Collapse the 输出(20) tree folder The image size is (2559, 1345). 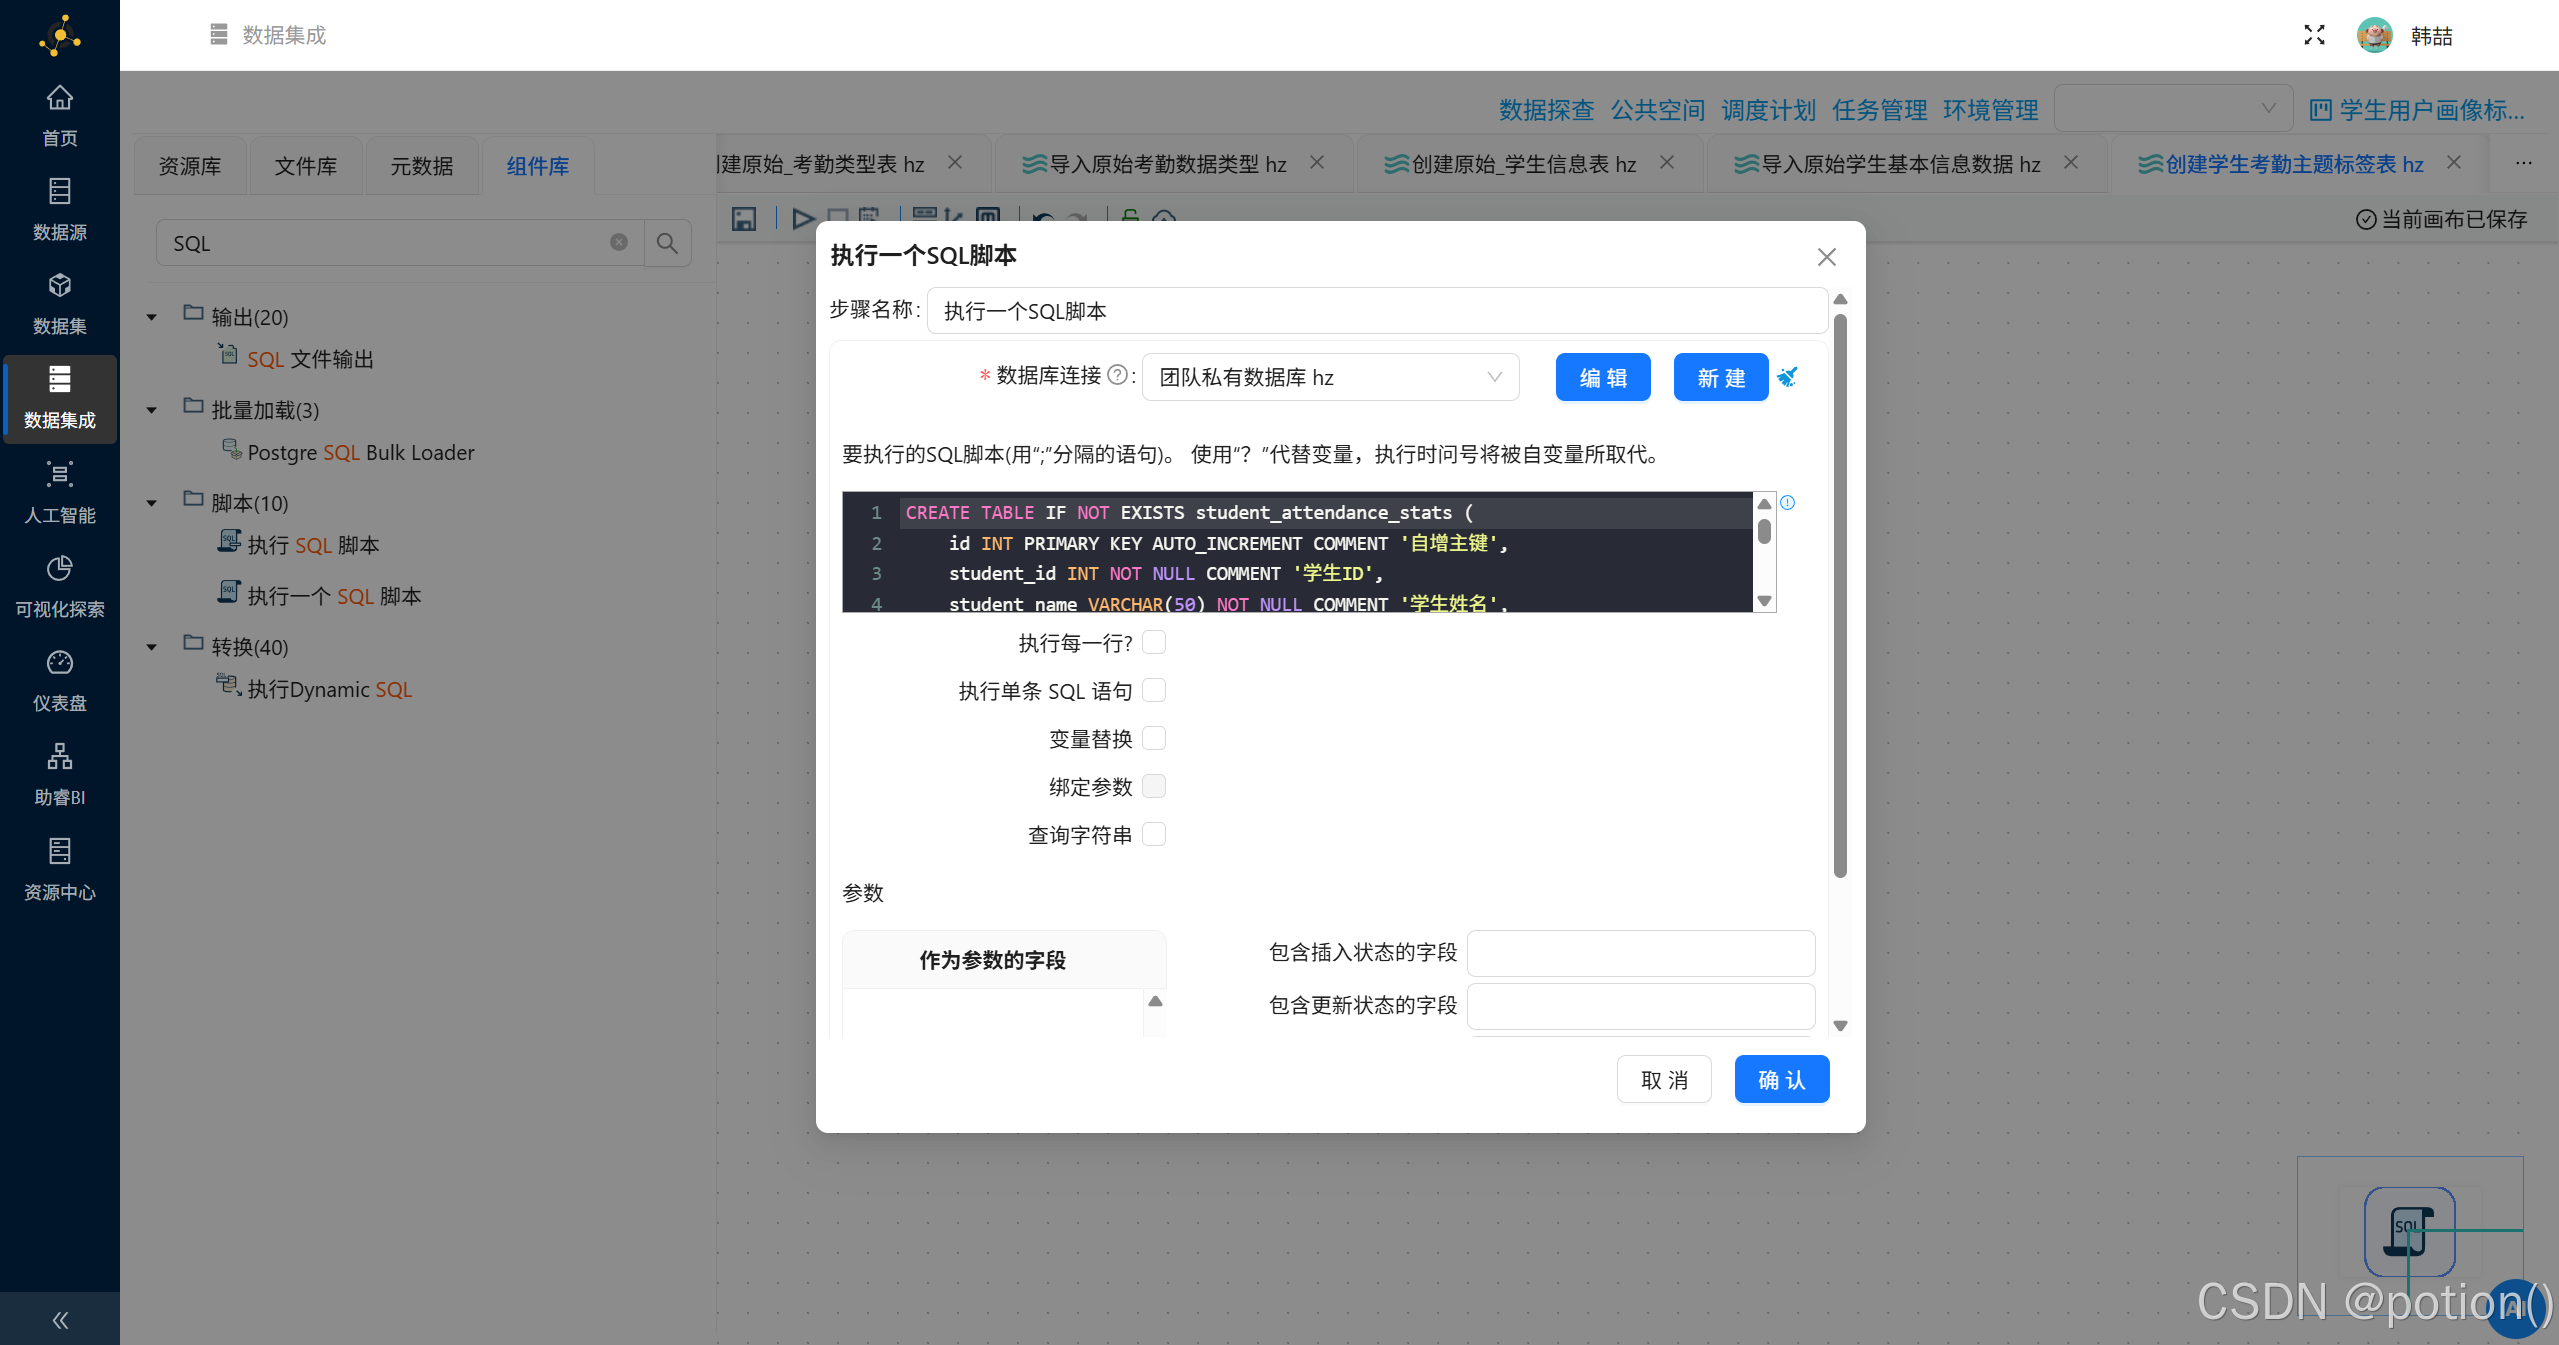(x=152, y=318)
